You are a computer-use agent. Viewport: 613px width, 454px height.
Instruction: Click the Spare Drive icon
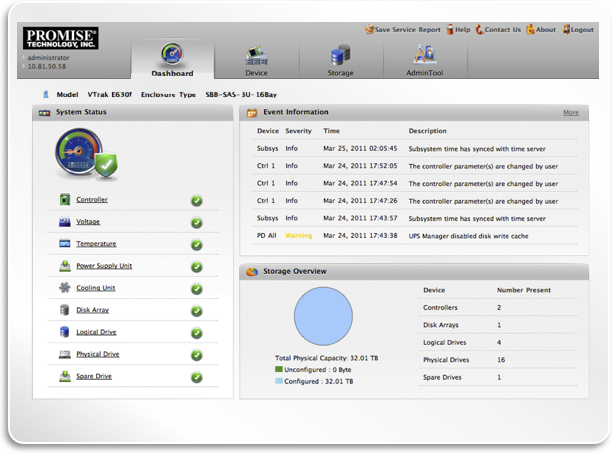pyautogui.click(x=65, y=376)
